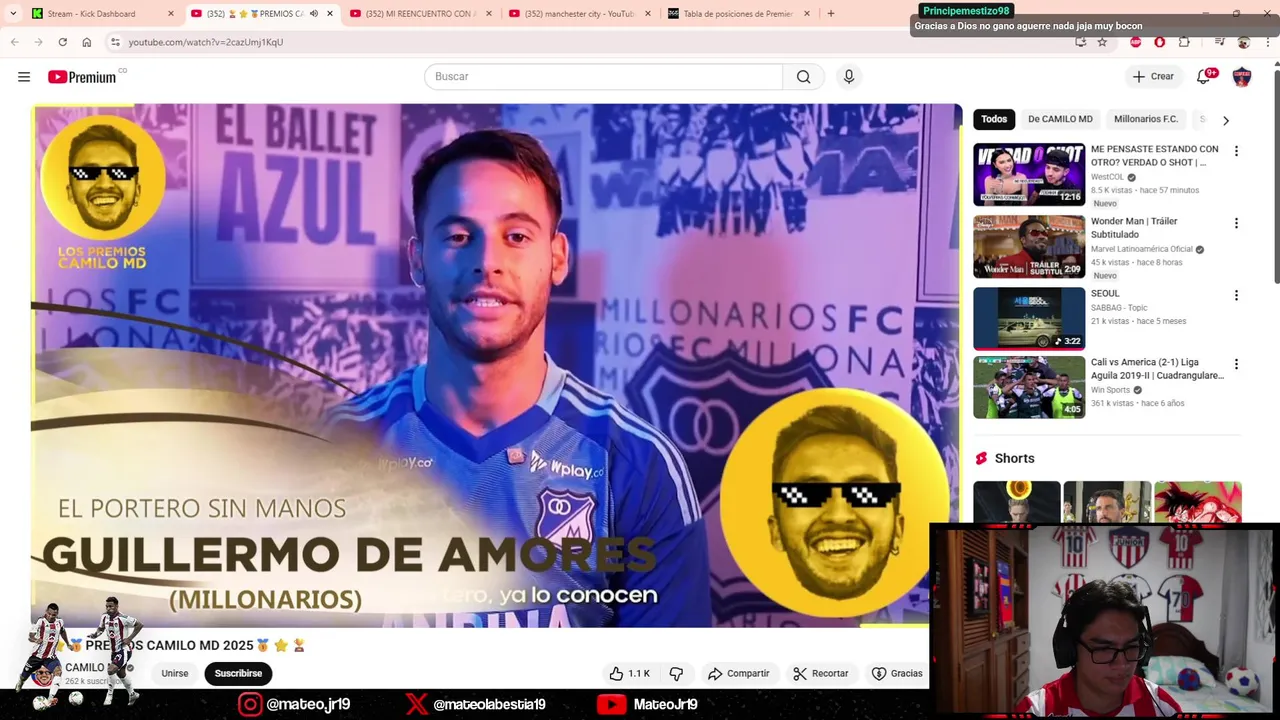Open Chrome three-dot menu
1280x720 pixels.
(1268, 42)
